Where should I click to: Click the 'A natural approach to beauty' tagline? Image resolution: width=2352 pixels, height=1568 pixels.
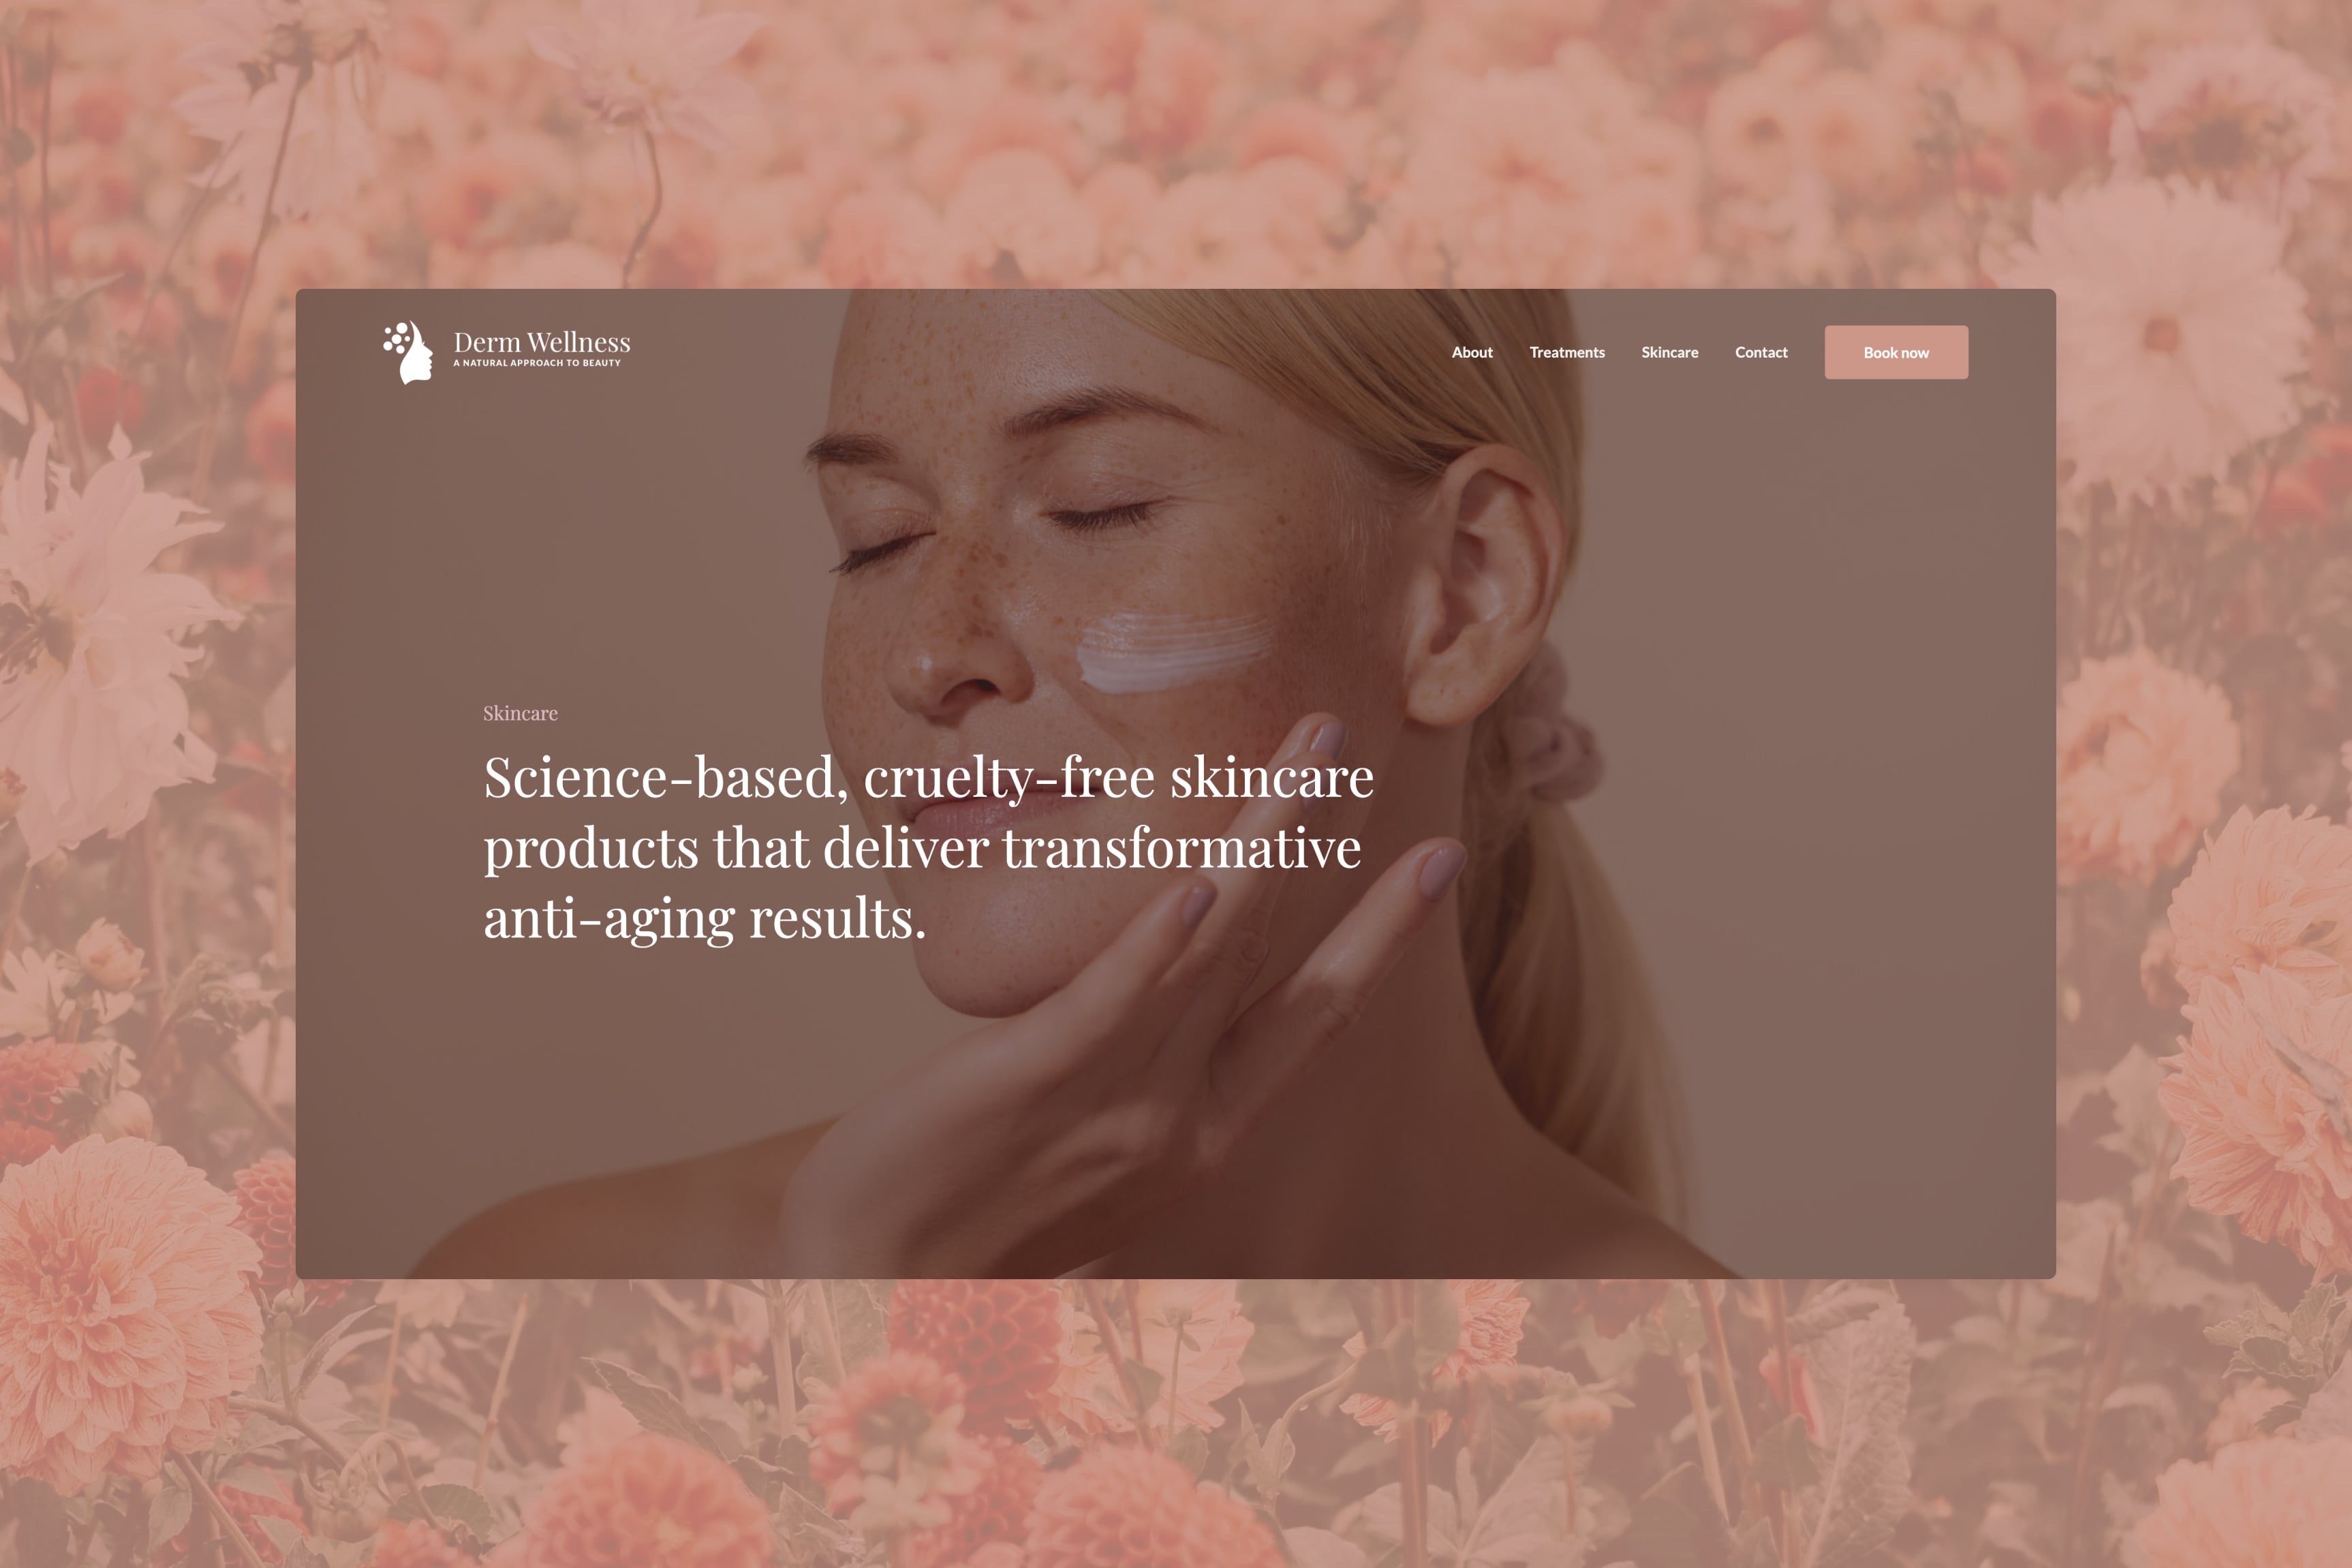click(x=537, y=363)
